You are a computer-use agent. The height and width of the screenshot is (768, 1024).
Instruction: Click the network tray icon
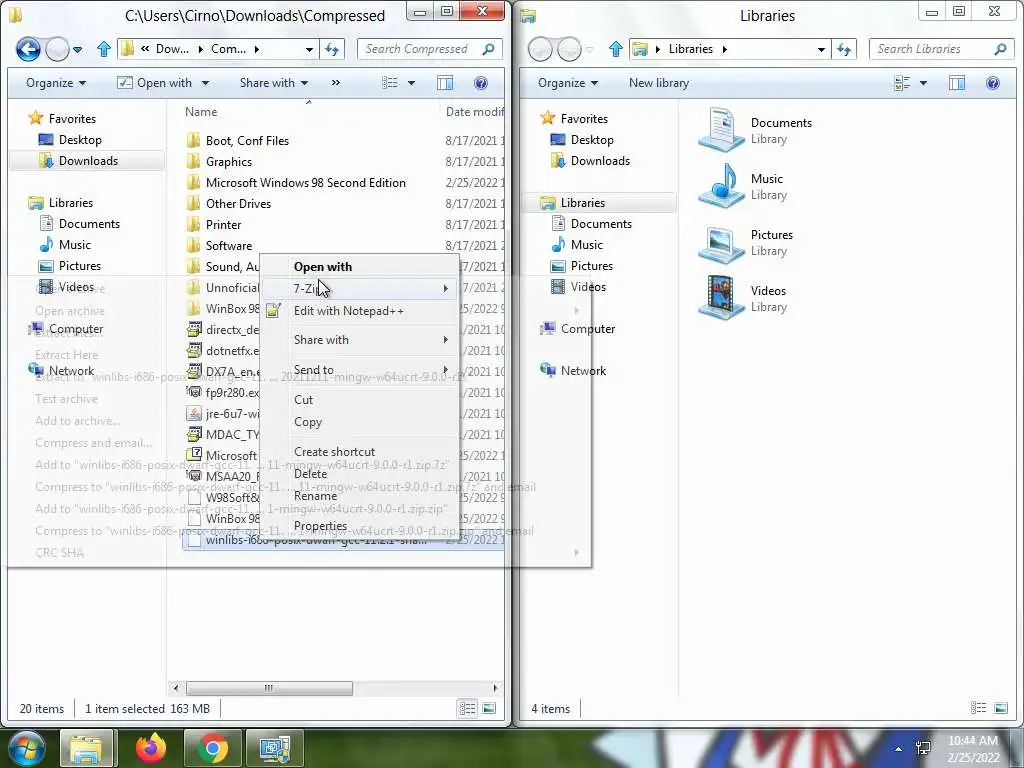pos(923,748)
